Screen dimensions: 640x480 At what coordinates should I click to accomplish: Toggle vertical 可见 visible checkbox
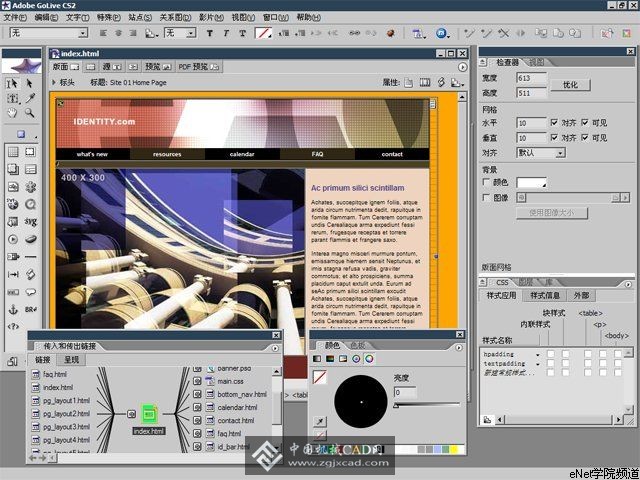pyautogui.click(x=585, y=138)
